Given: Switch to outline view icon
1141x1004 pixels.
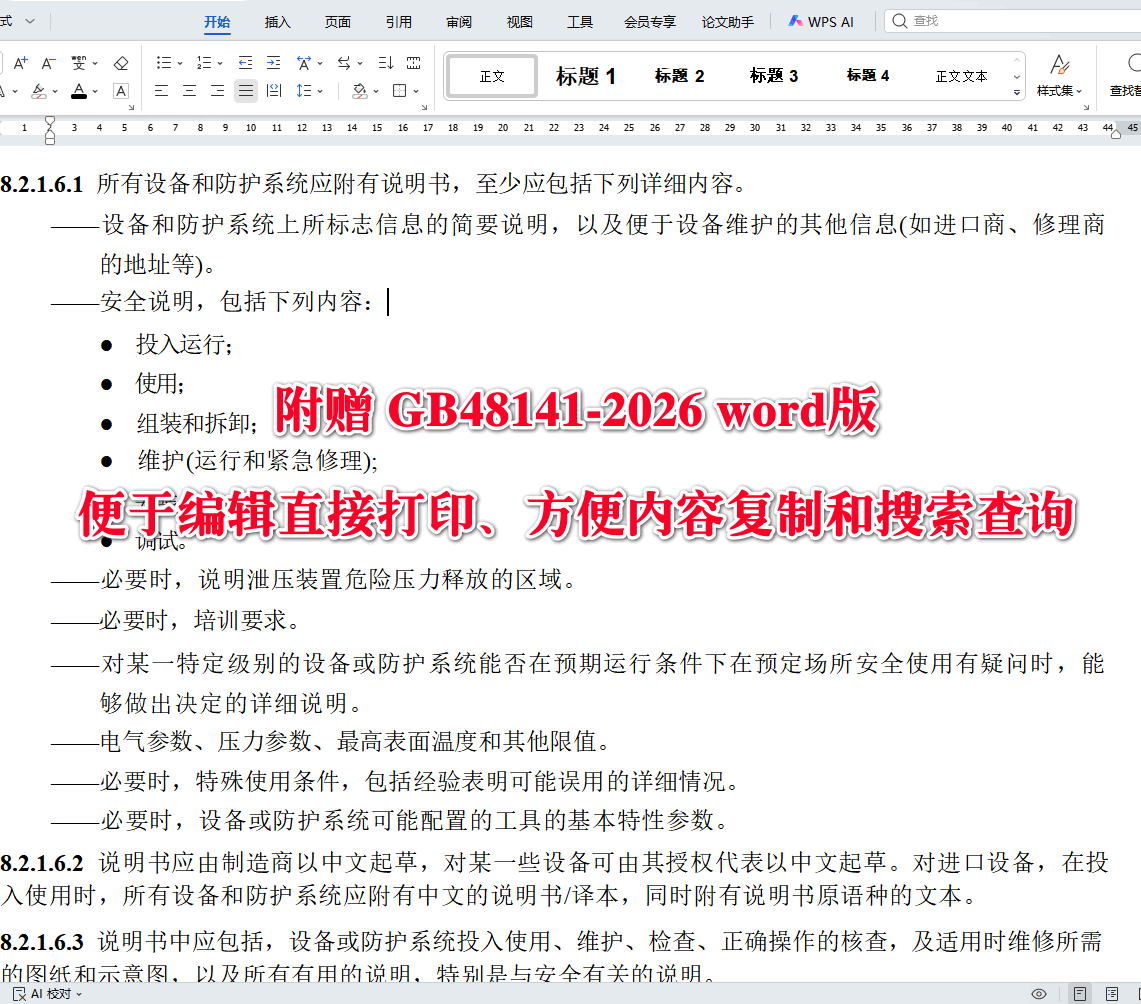Looking at the screenshot, I should [1112, 994].
